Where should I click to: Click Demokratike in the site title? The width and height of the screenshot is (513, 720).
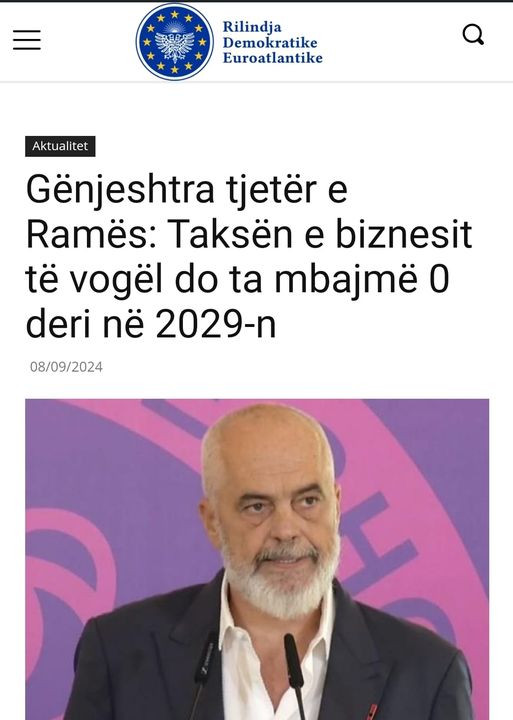270,43
